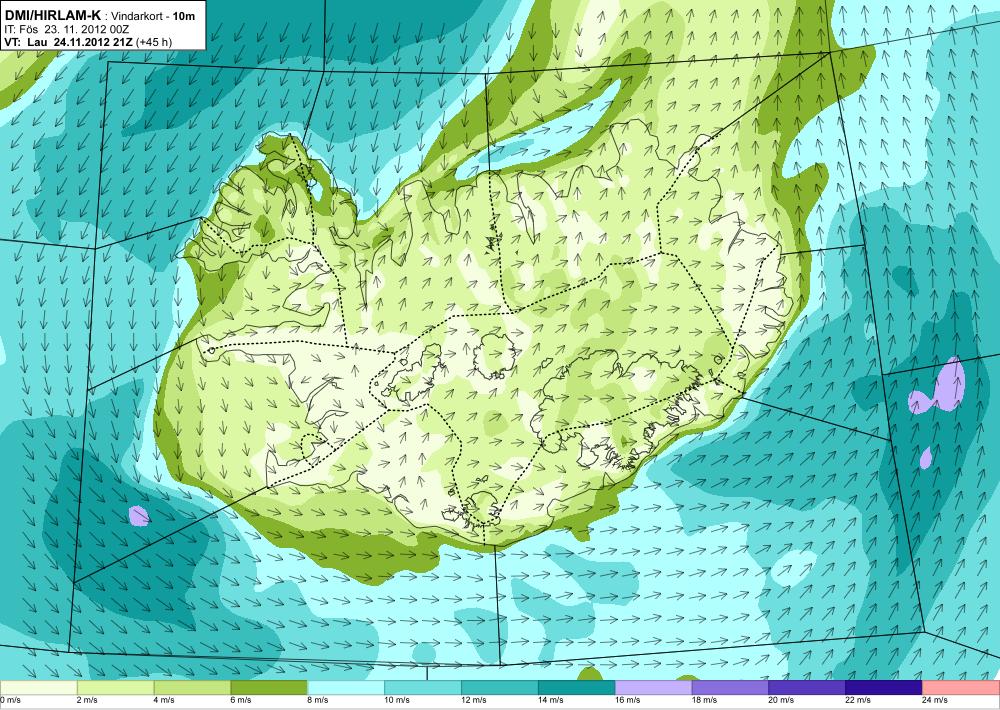The image size is (1000, 710).
Task: Select the 'VT: Lau 24.11.2012 21Z' valid time
Action: click(x=68, y=42)
